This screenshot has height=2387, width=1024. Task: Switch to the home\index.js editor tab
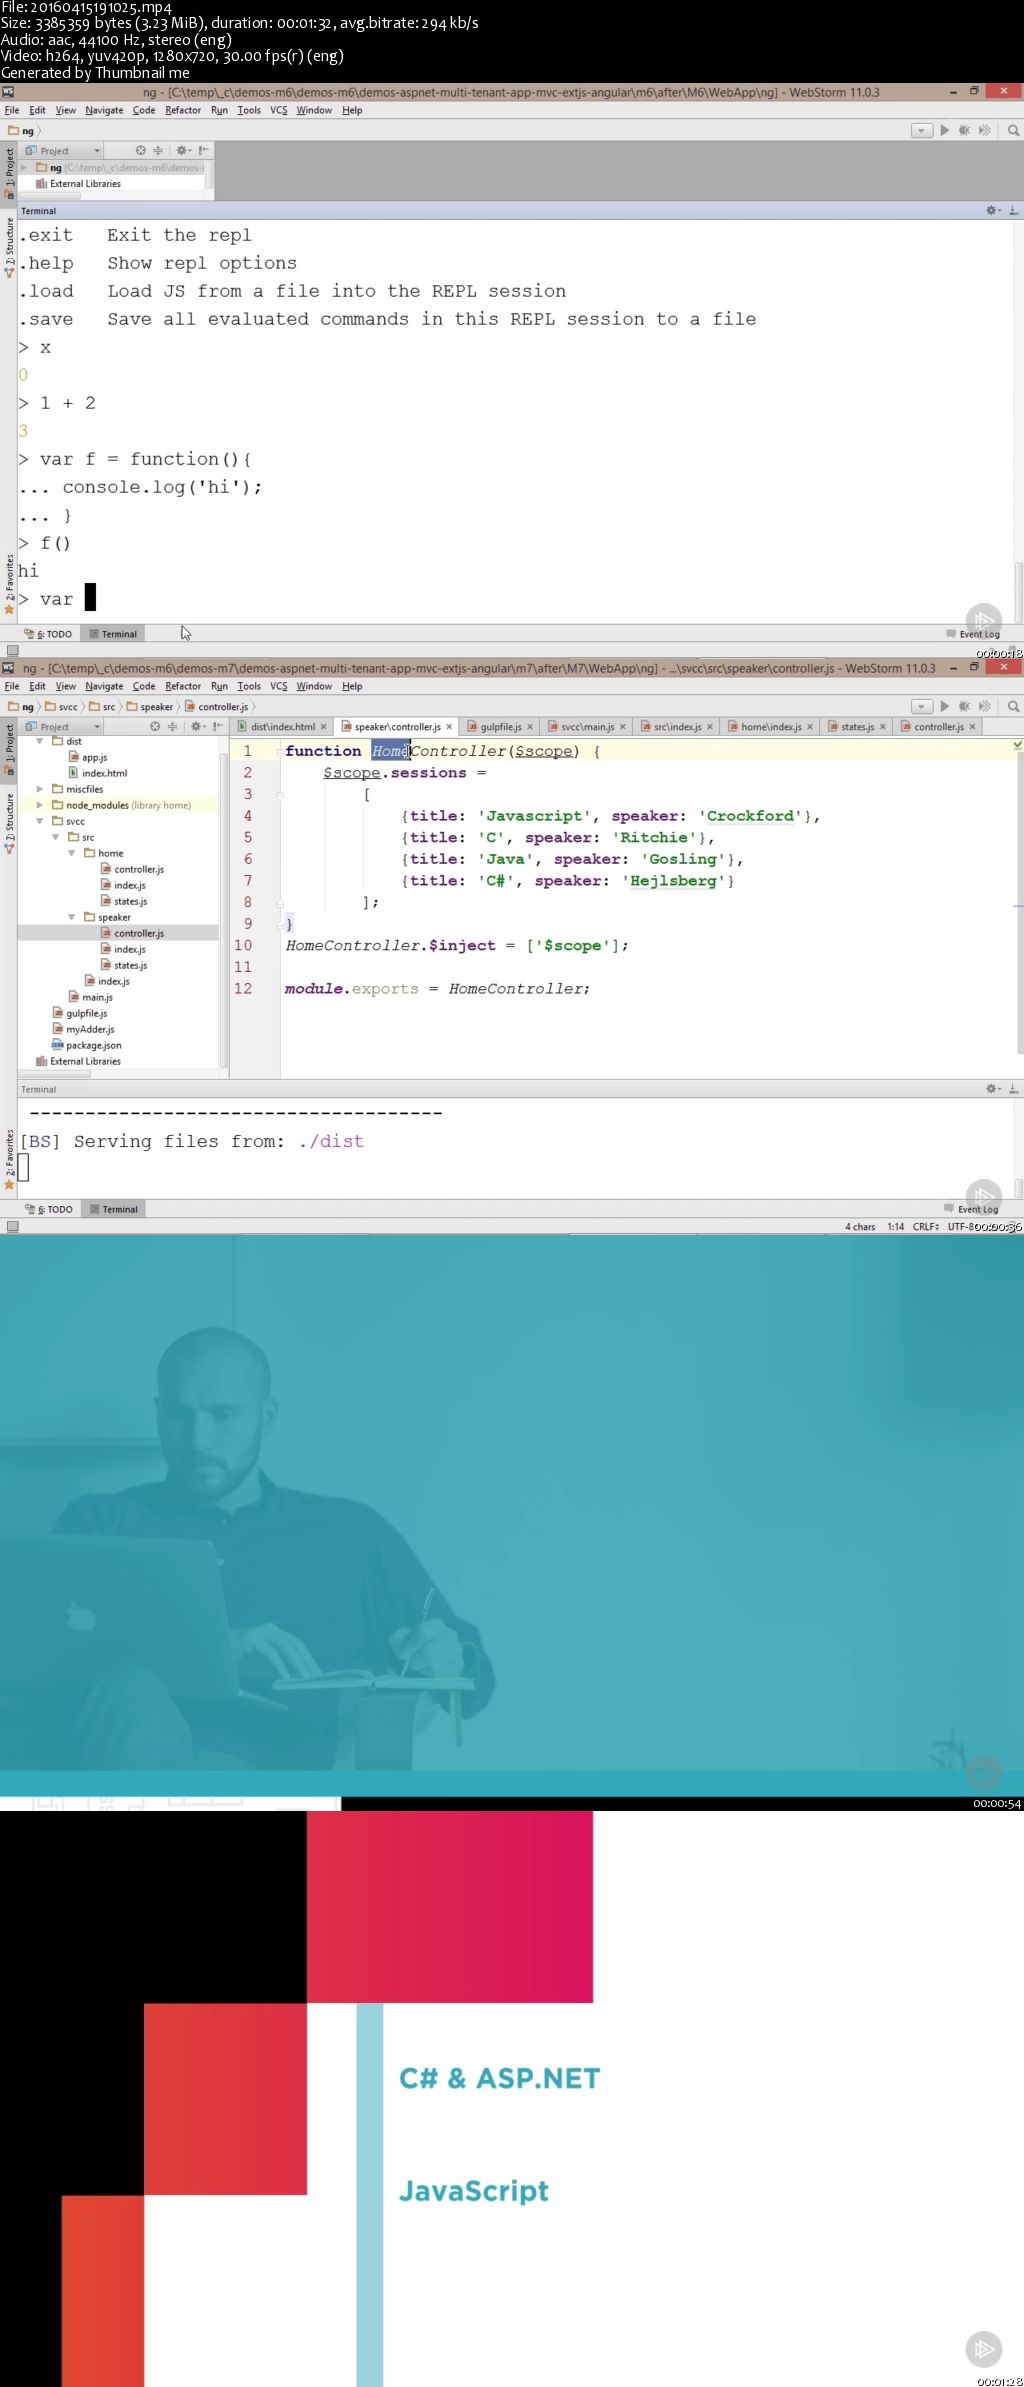tap(770, 727)
